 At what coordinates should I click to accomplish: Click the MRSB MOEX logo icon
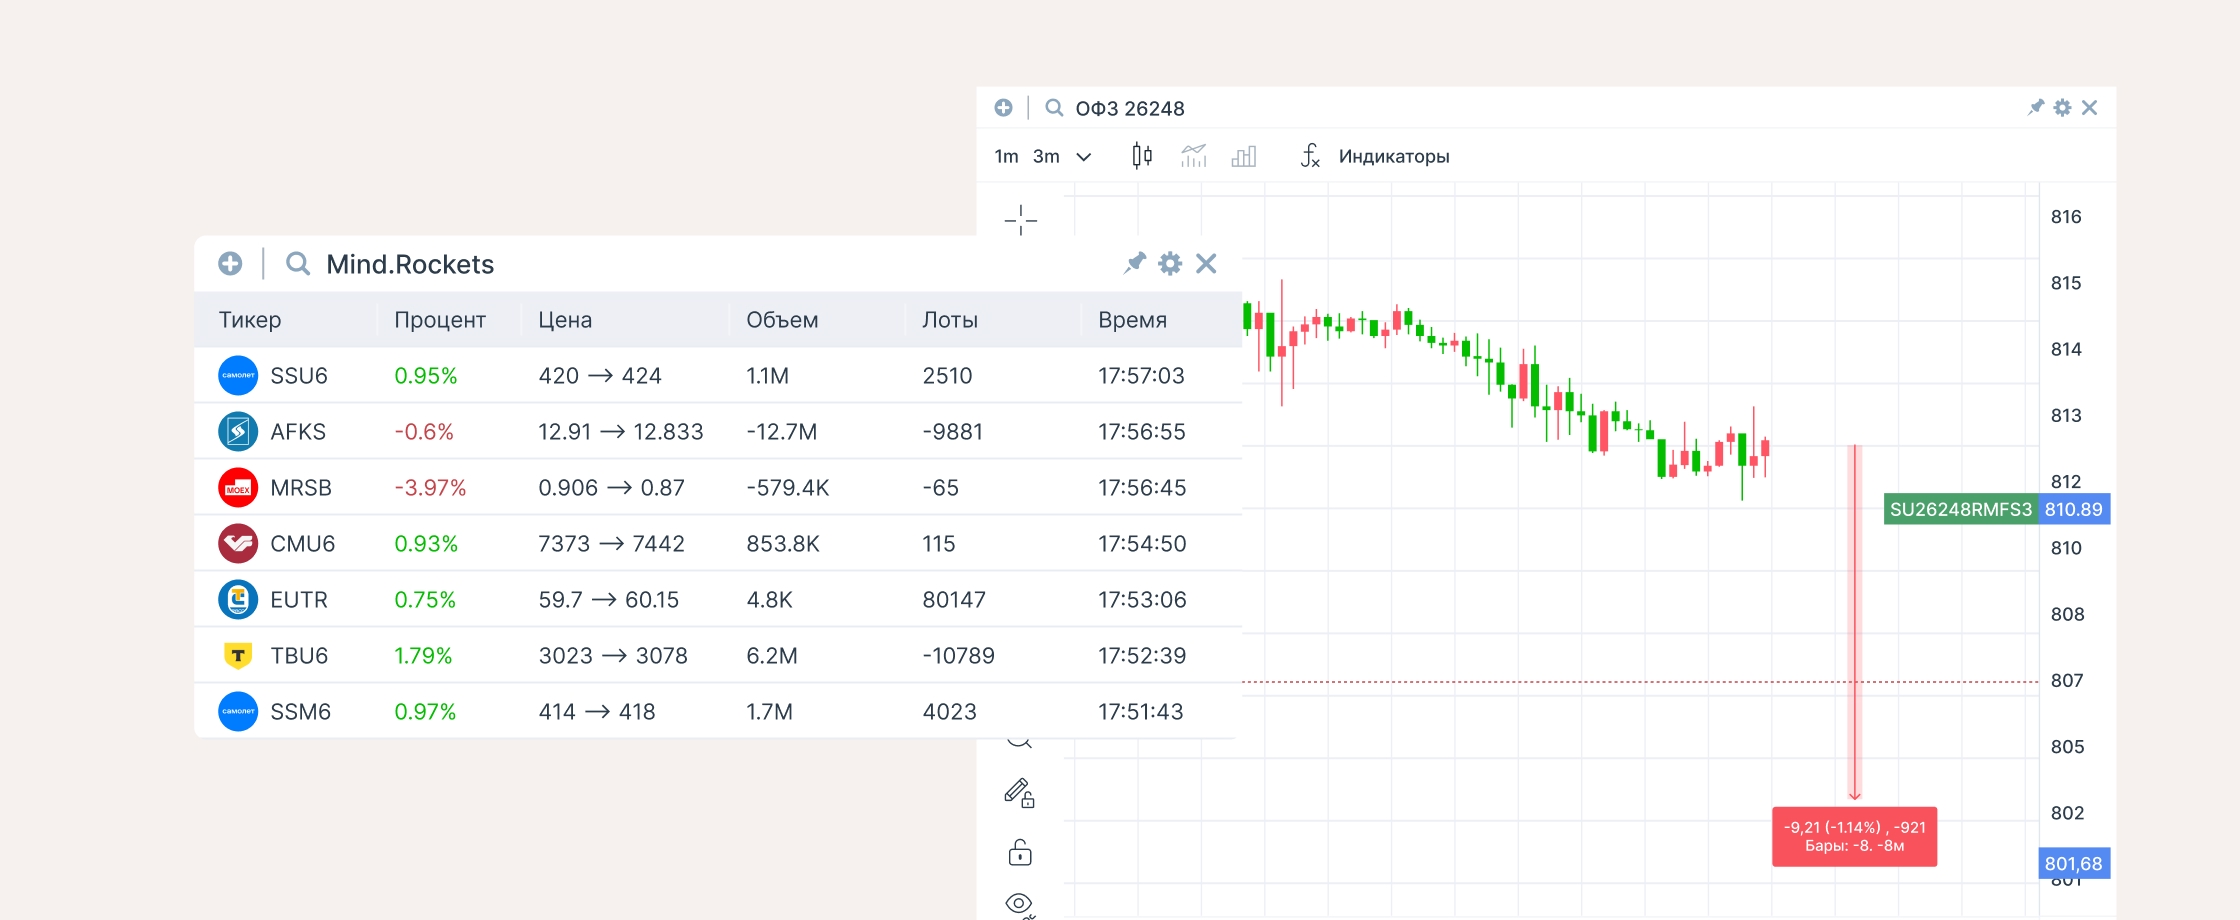click(238, 487)
